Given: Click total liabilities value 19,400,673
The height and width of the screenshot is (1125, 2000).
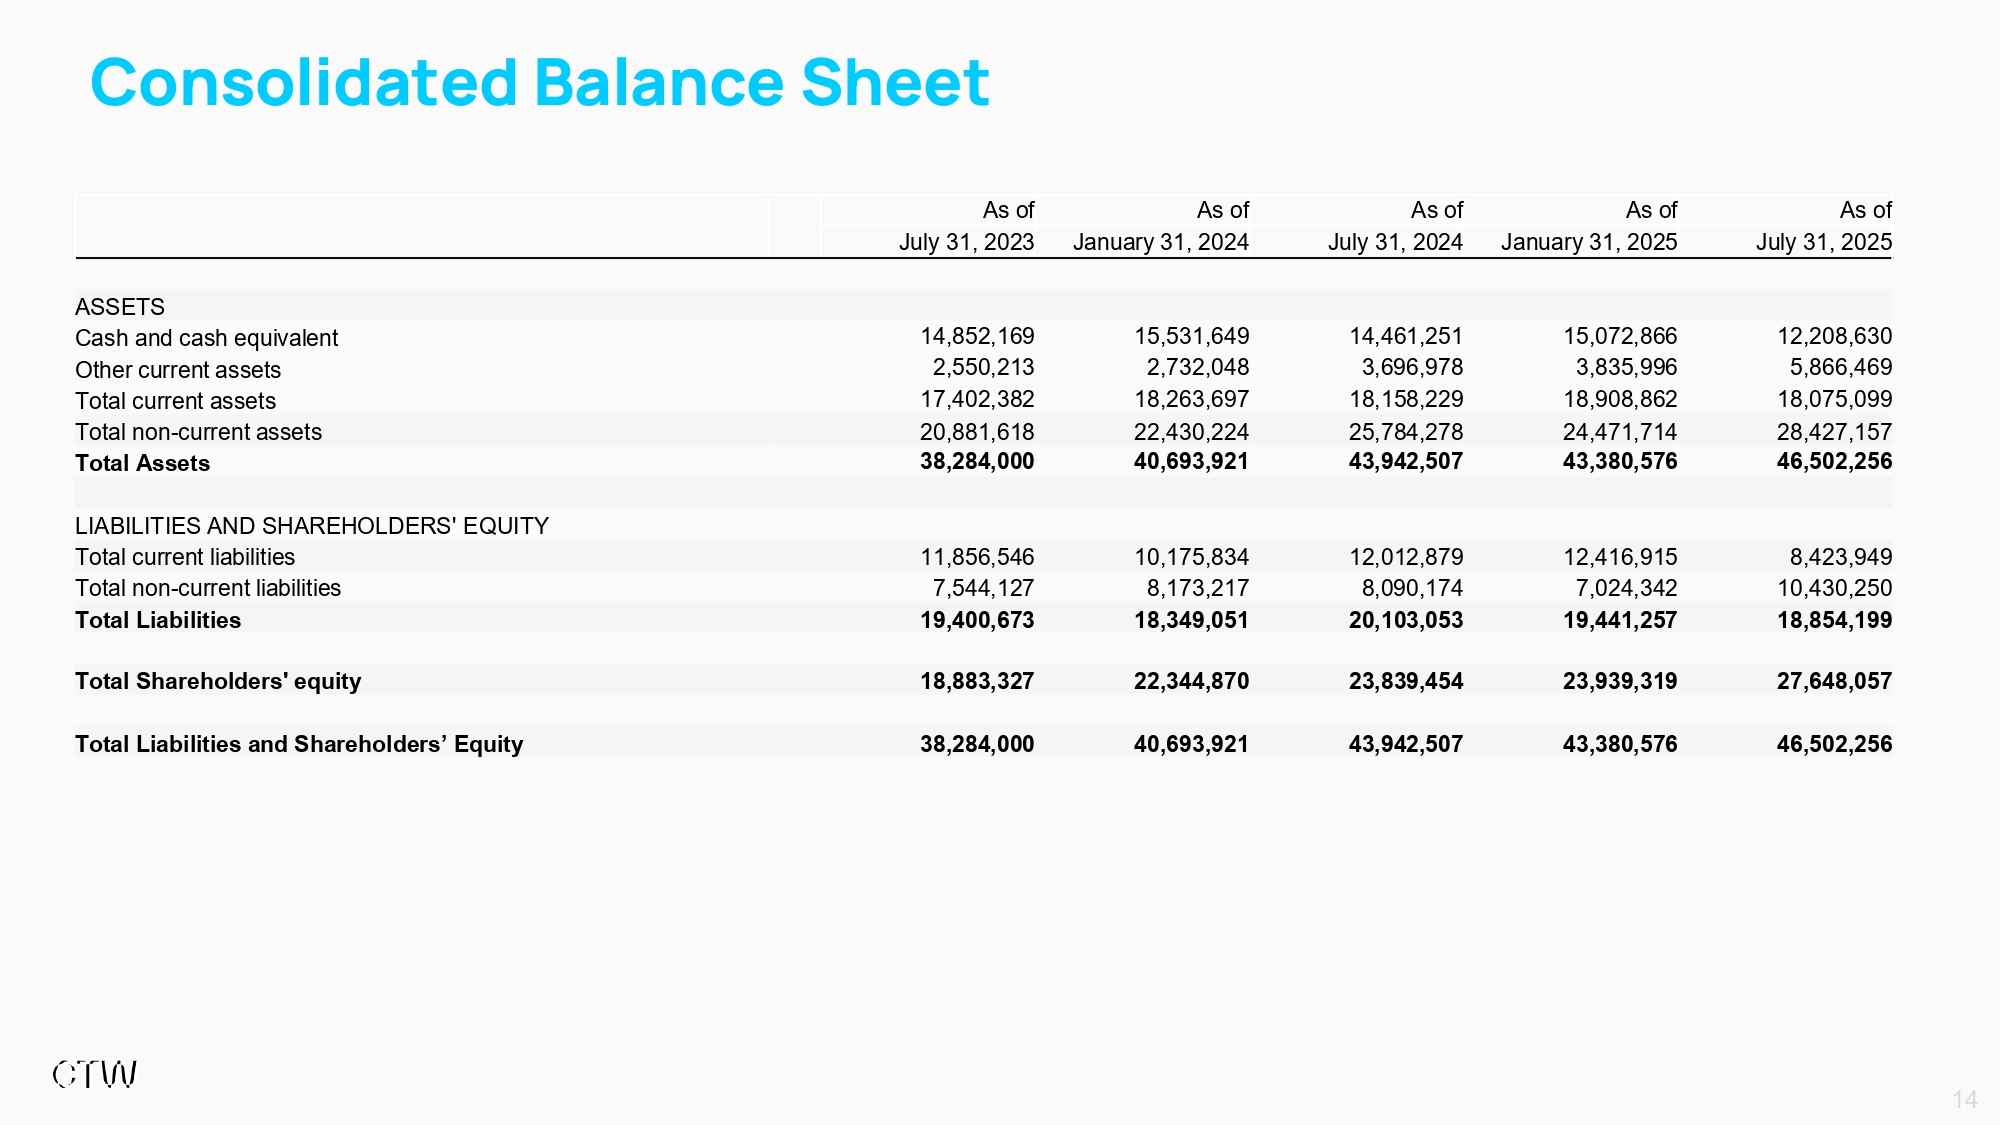Looking at the screenshot, I should click(x=976, y=620).
